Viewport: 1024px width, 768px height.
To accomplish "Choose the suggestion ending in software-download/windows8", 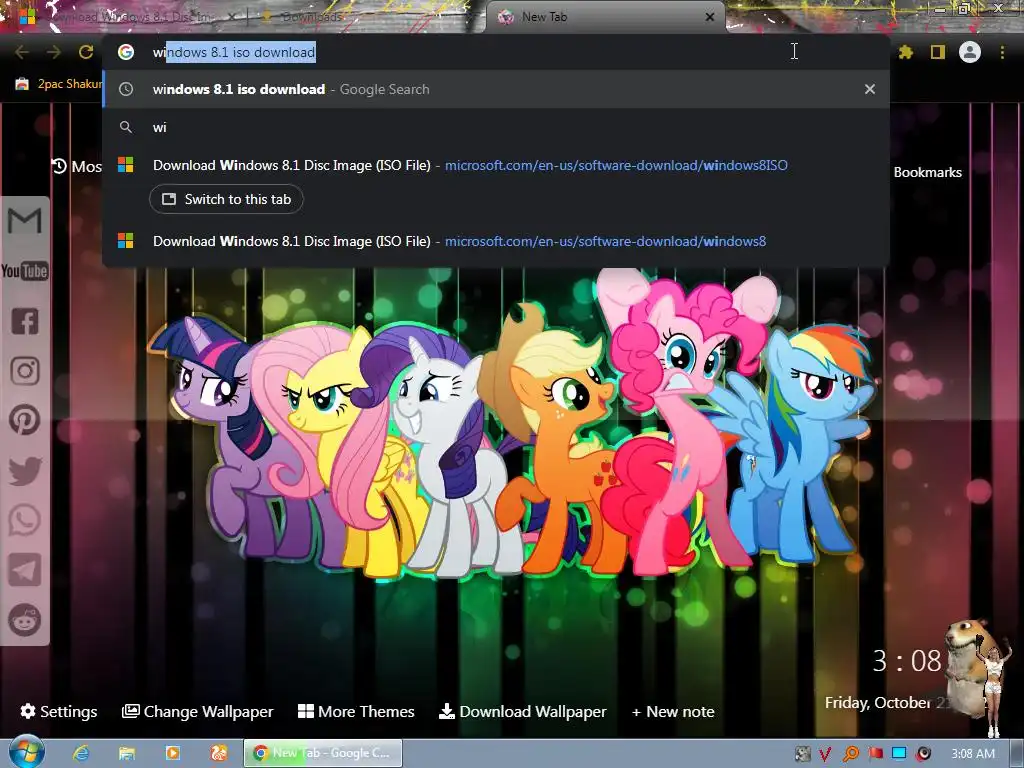I will pyautogui.click(x=496, y=241).
